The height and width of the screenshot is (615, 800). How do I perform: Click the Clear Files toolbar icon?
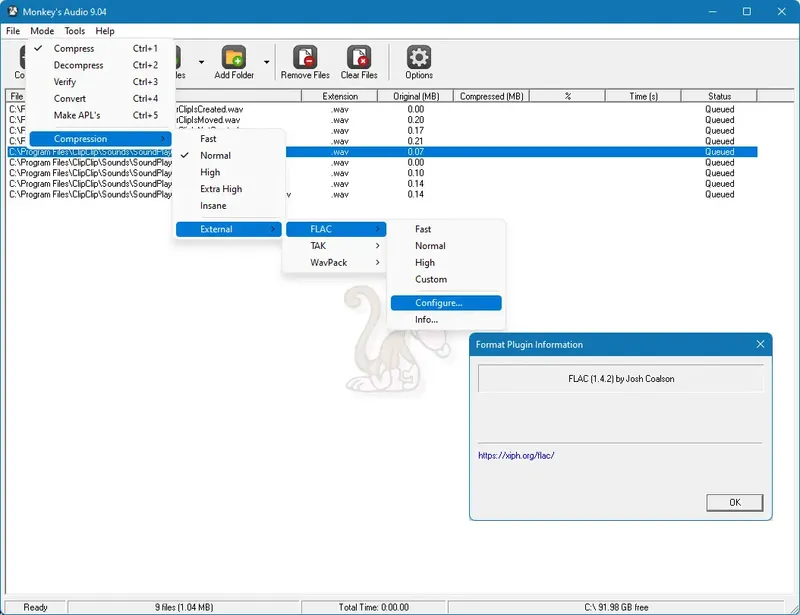[x=359, y=58]
